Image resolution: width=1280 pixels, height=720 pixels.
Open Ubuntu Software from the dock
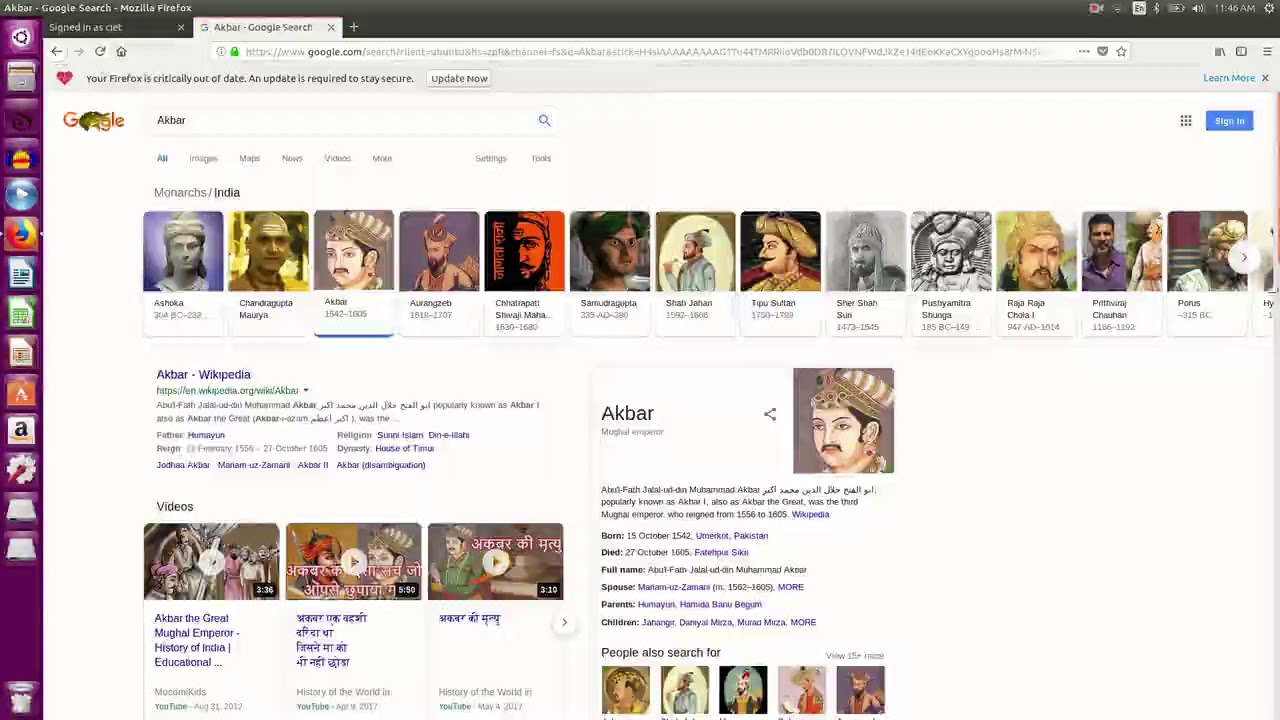click(x=21, y=391)
